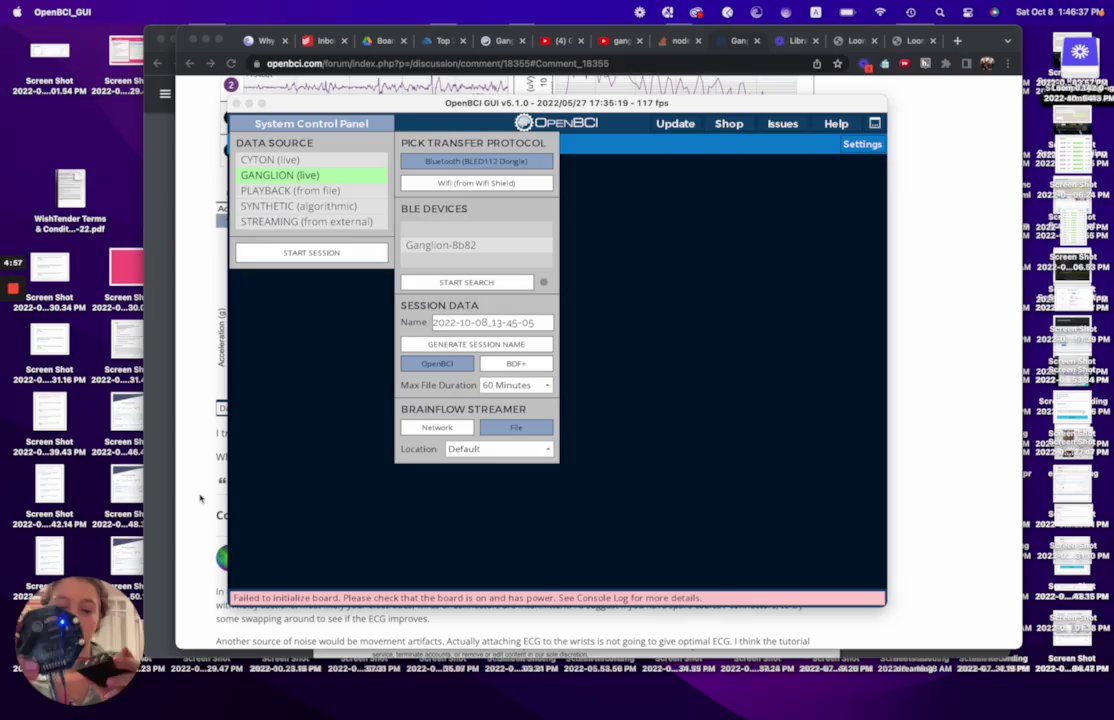This screenshot has width=1114, height=720.
Task: Open the forum hamburger menu in the browser
Action: (x=165, y=94)
